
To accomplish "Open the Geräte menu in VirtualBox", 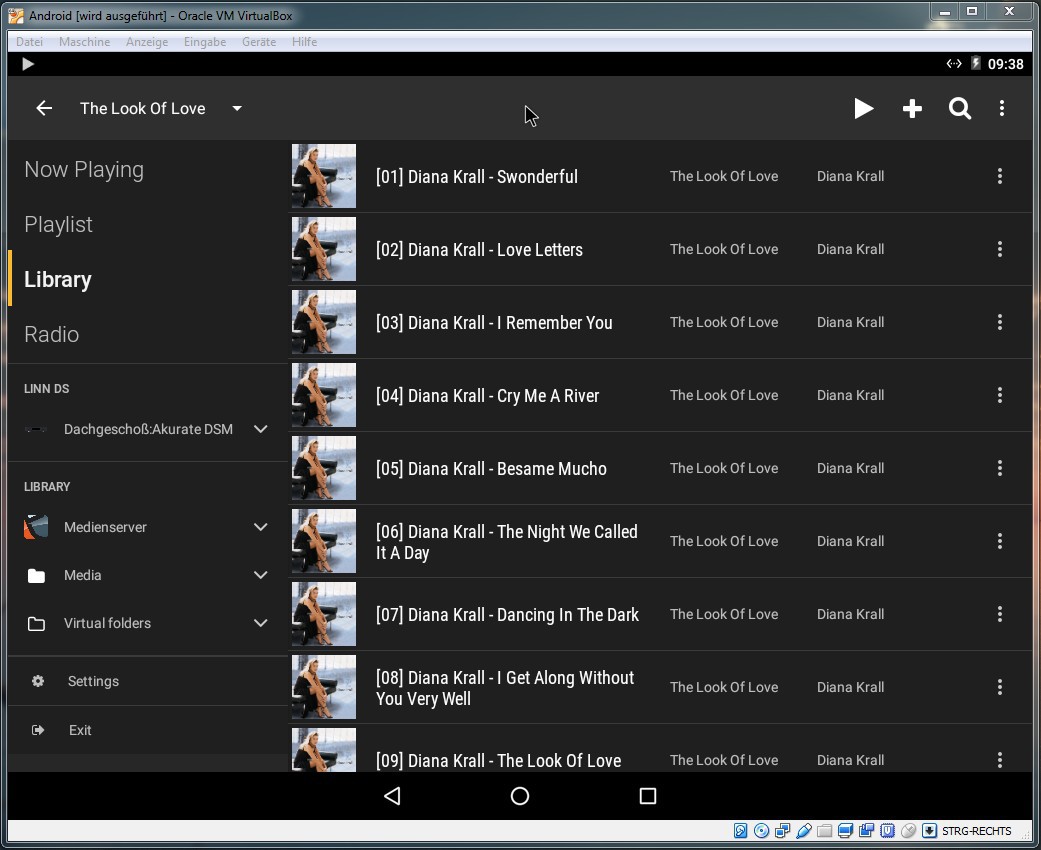I will pyautogui.click(x=259, y=42).
